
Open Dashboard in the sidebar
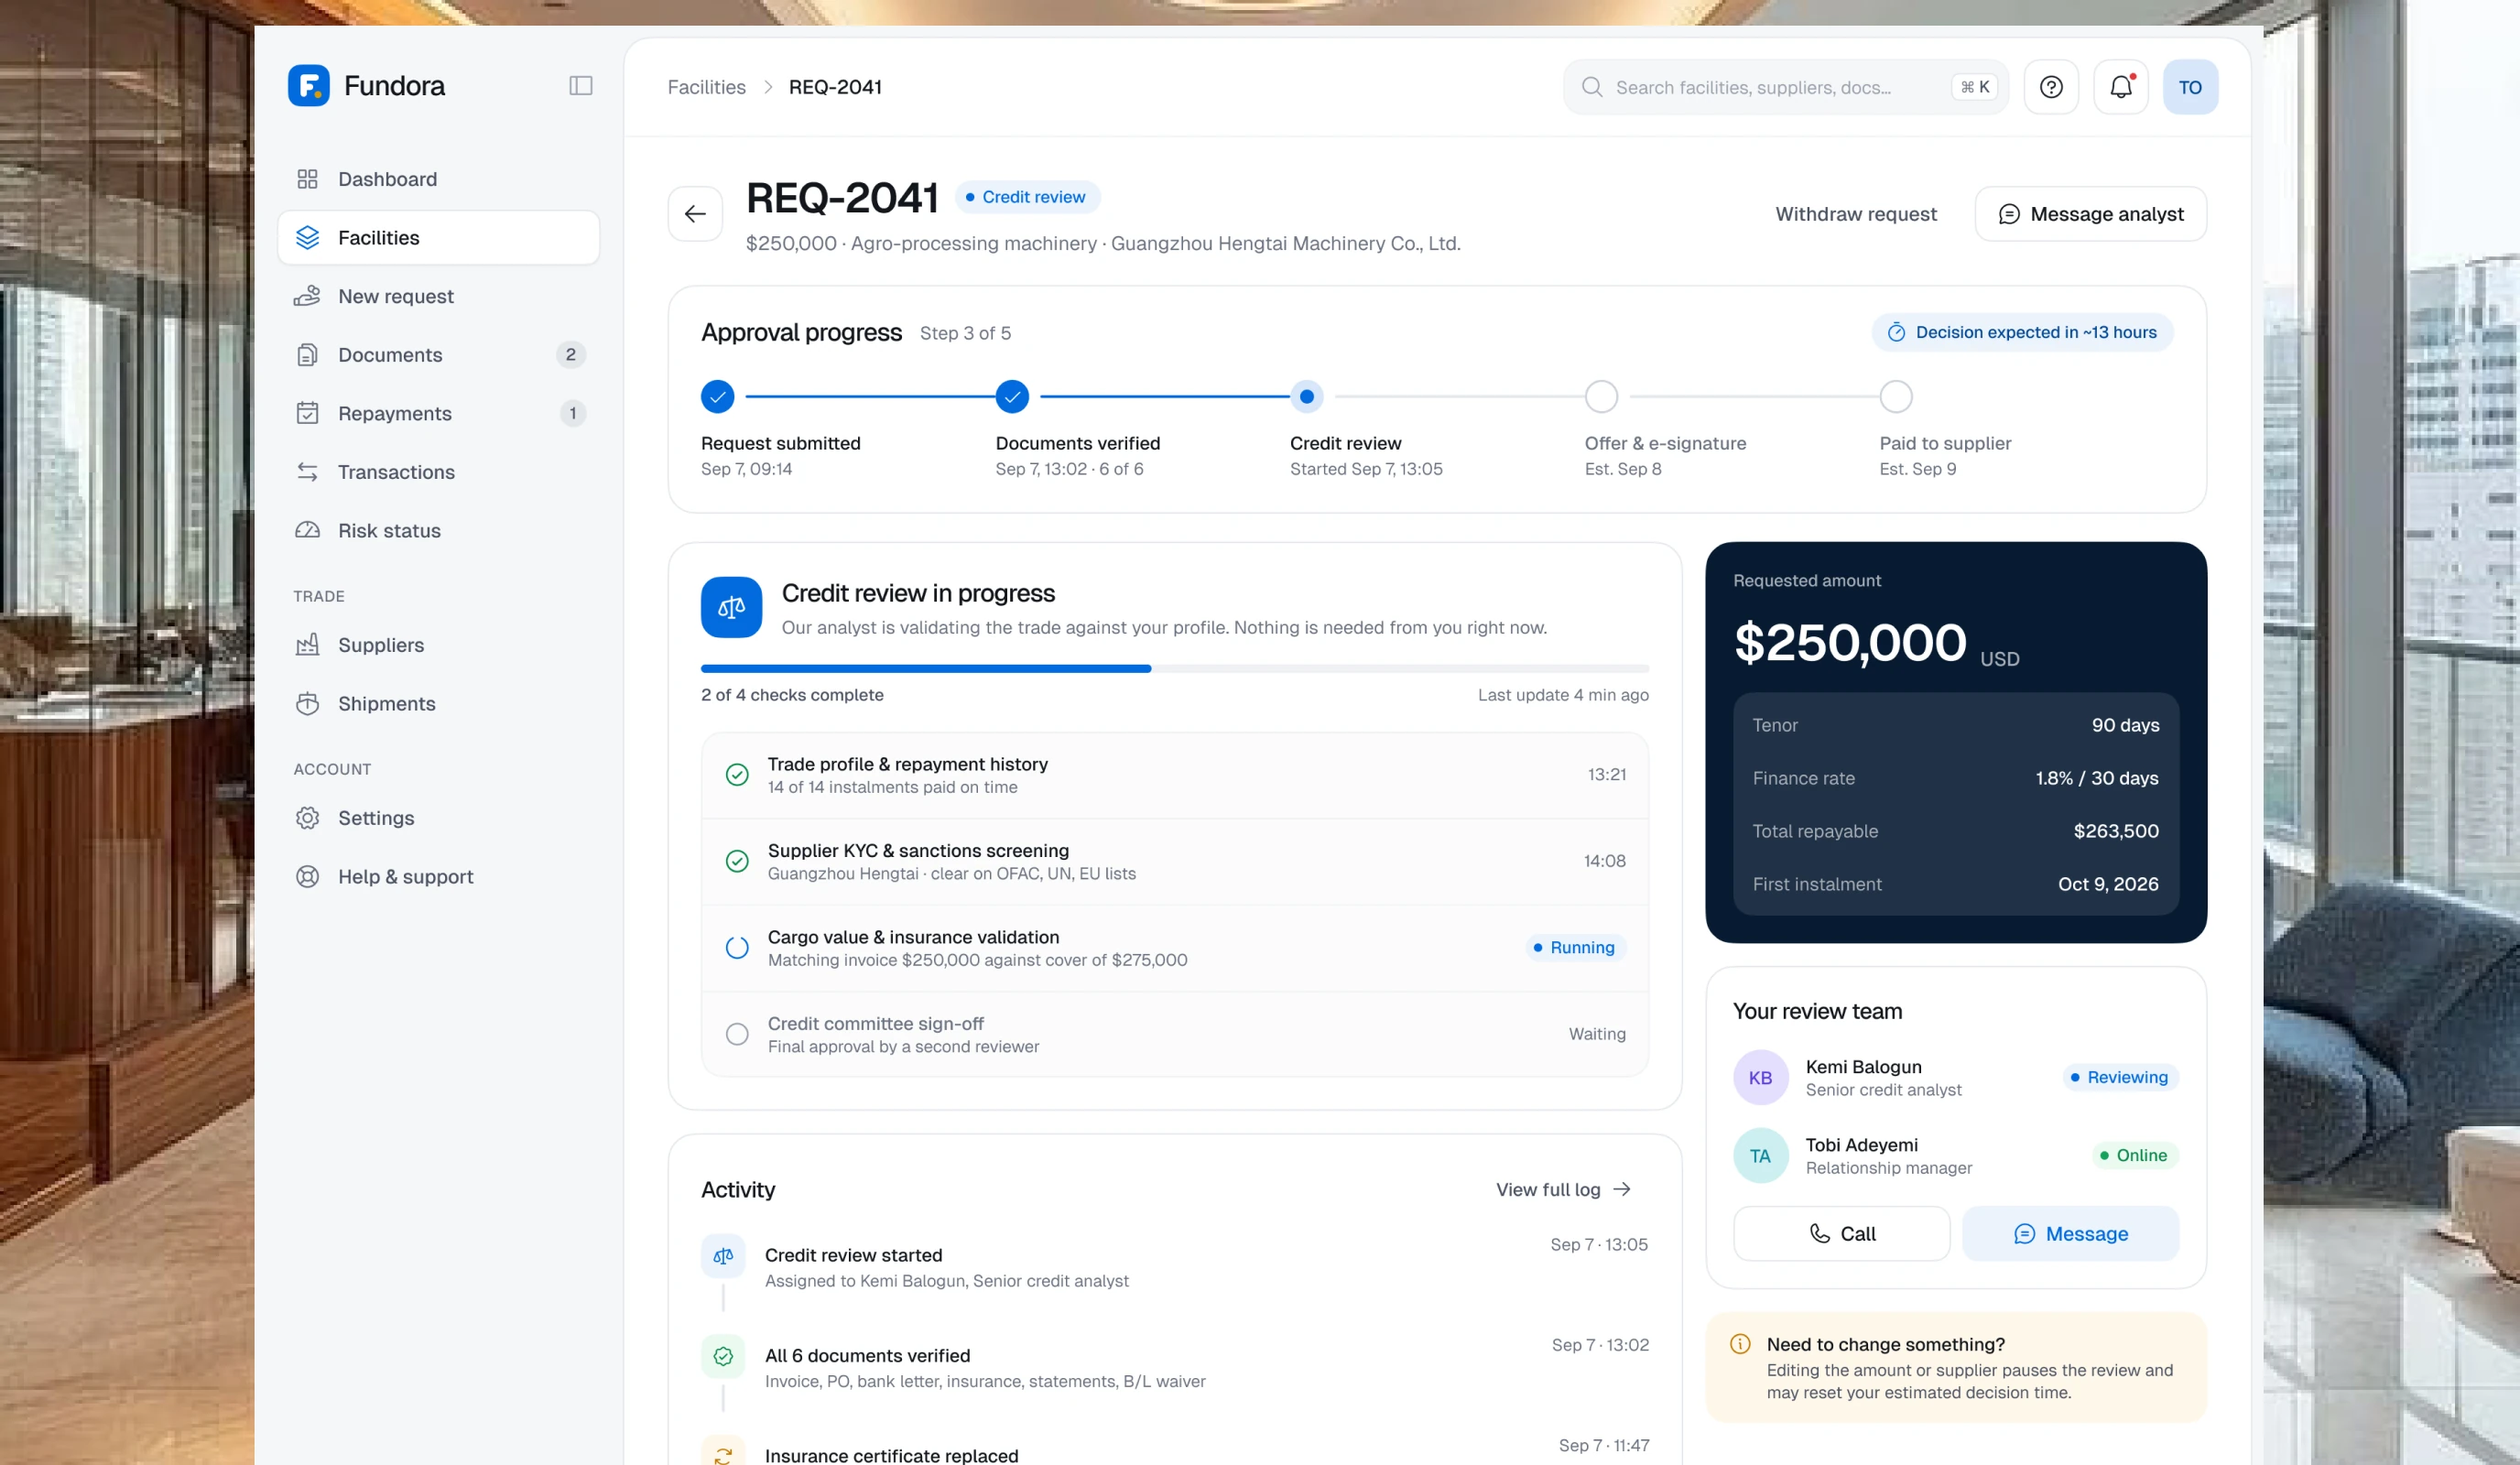pyautogui.click(x=438, y=179)
